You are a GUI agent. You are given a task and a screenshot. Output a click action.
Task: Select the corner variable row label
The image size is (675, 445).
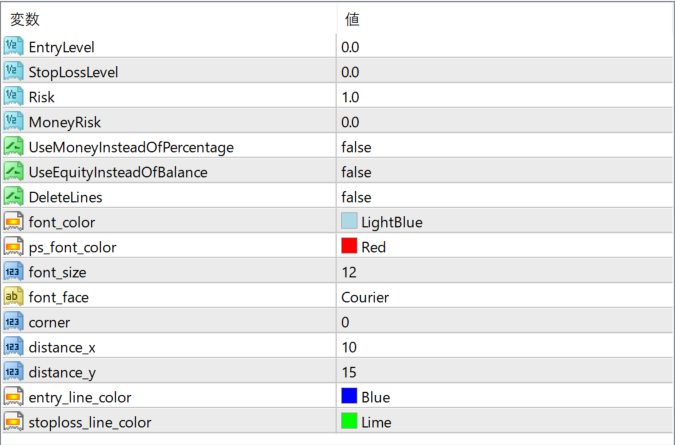click(x=49, y=322)
